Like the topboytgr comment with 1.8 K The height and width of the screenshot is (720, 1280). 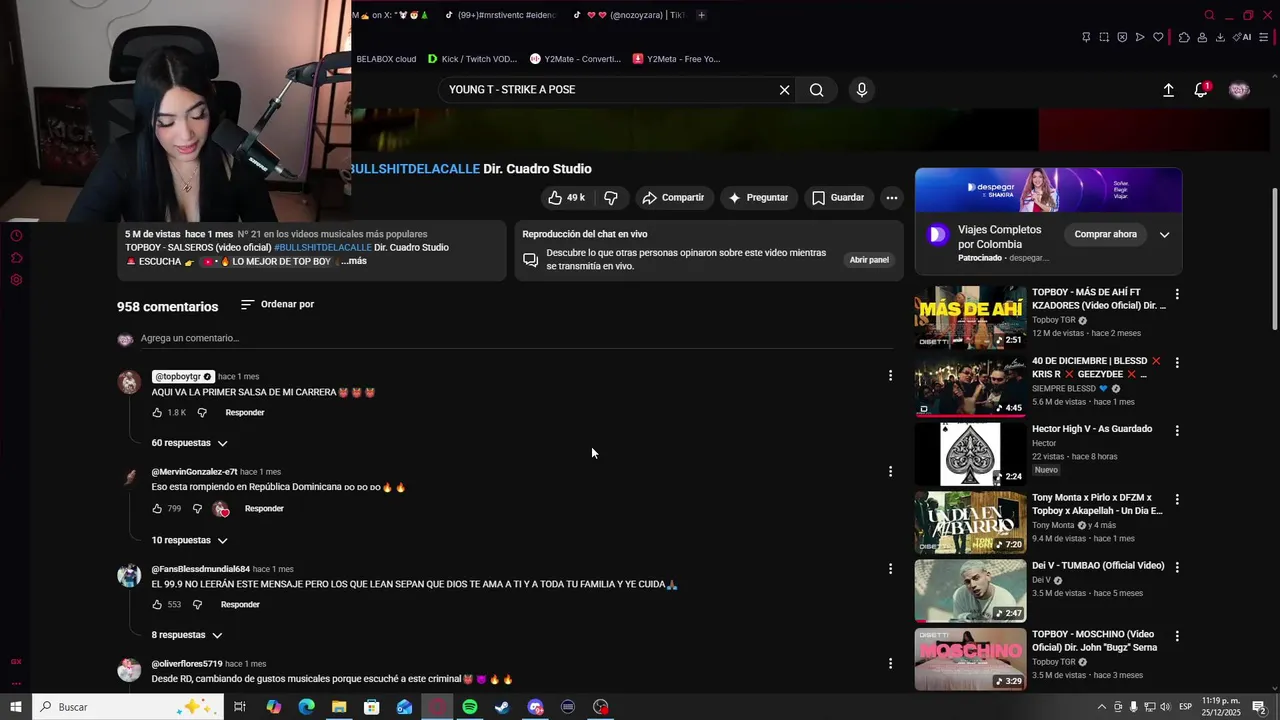(x=157, y=413)
